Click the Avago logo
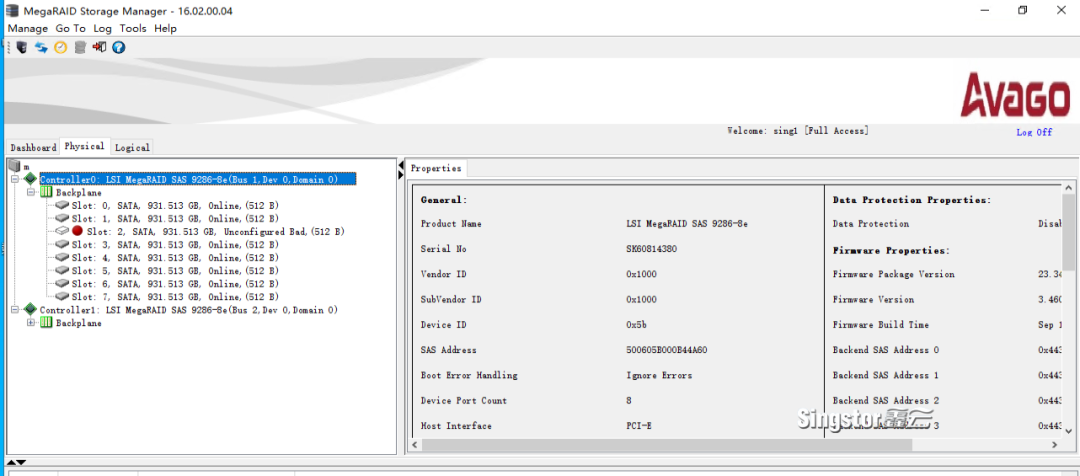The height and width of the screenshot is (476, 1080). tap(1016, 95)
